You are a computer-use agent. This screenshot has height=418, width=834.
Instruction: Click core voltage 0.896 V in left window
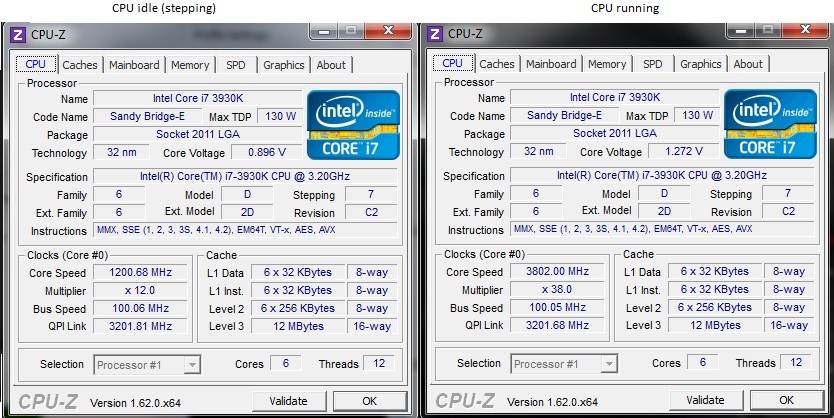[x=267, y=152]
